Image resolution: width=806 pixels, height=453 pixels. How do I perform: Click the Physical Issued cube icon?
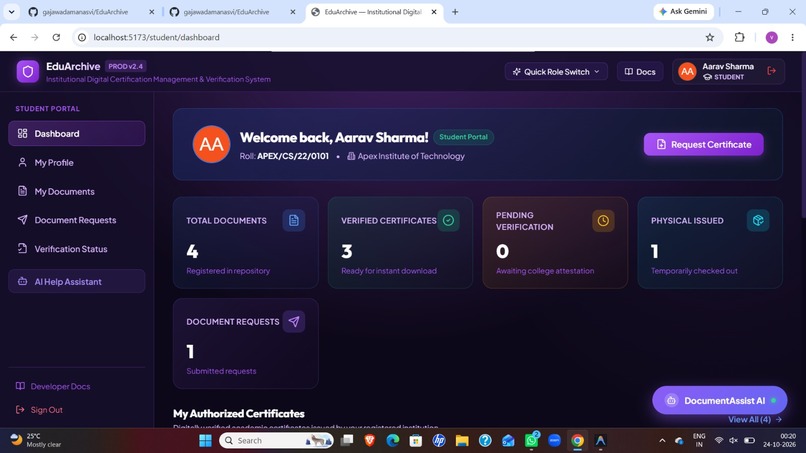[758, 220]
